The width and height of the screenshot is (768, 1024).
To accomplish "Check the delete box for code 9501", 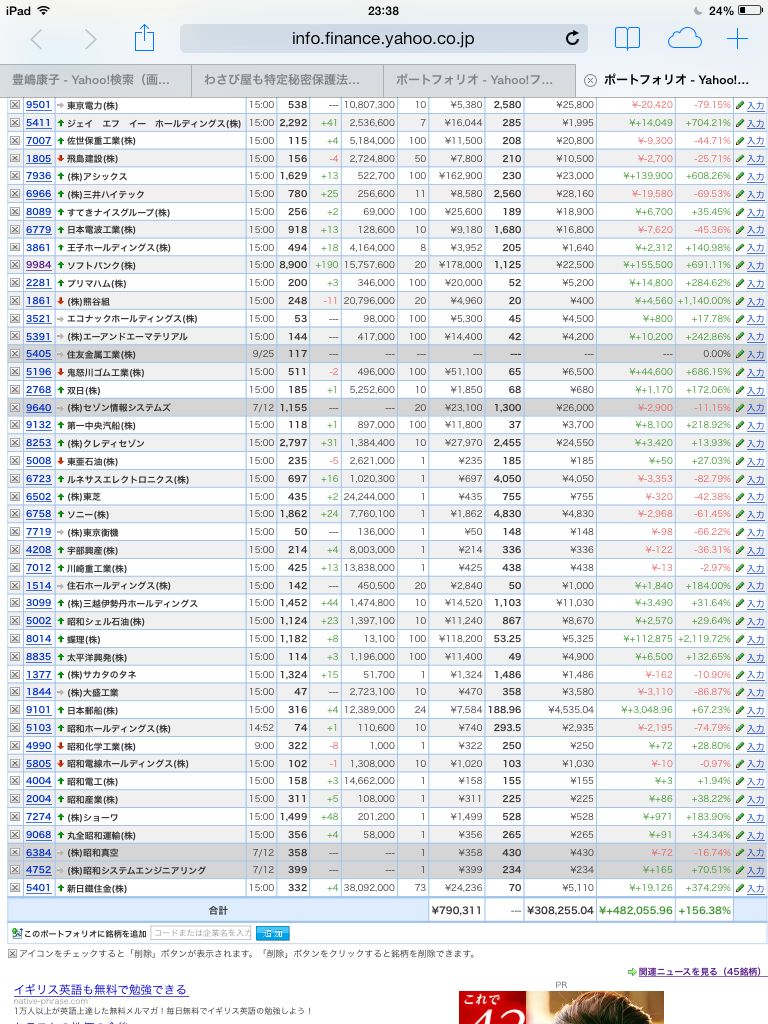I will coord(14,105).
